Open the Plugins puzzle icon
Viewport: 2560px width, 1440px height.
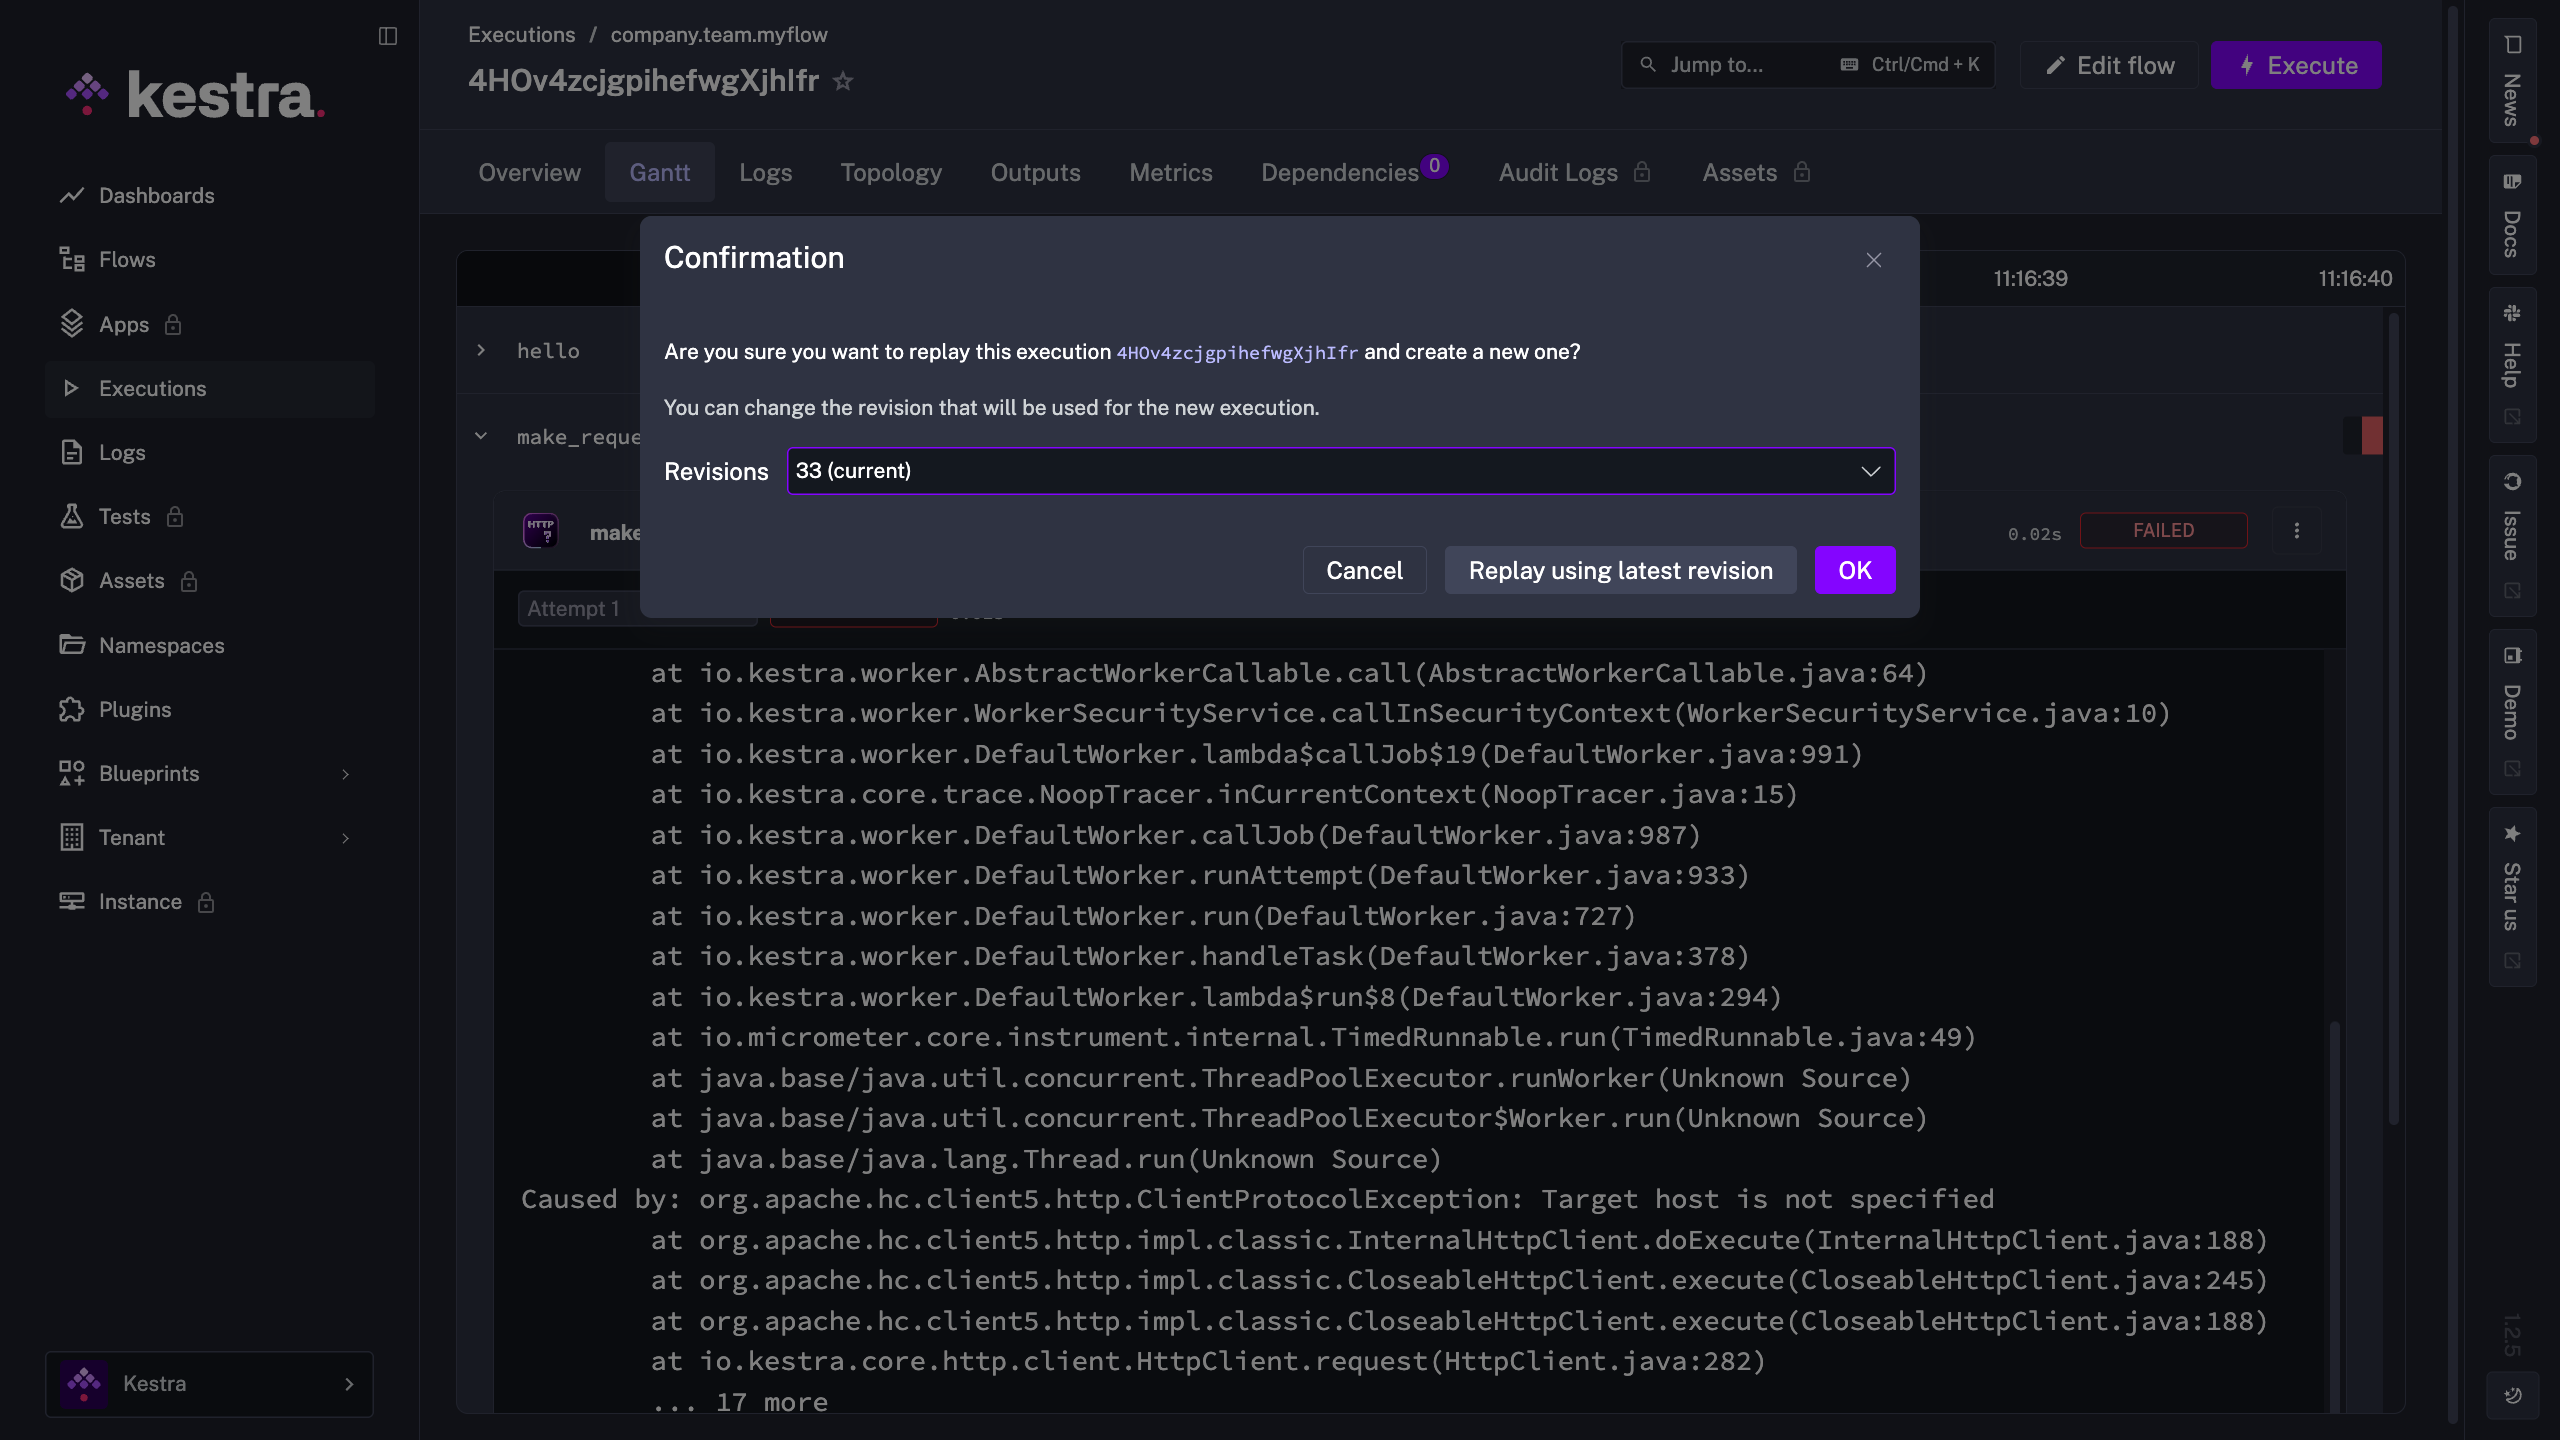click(71, 709)
